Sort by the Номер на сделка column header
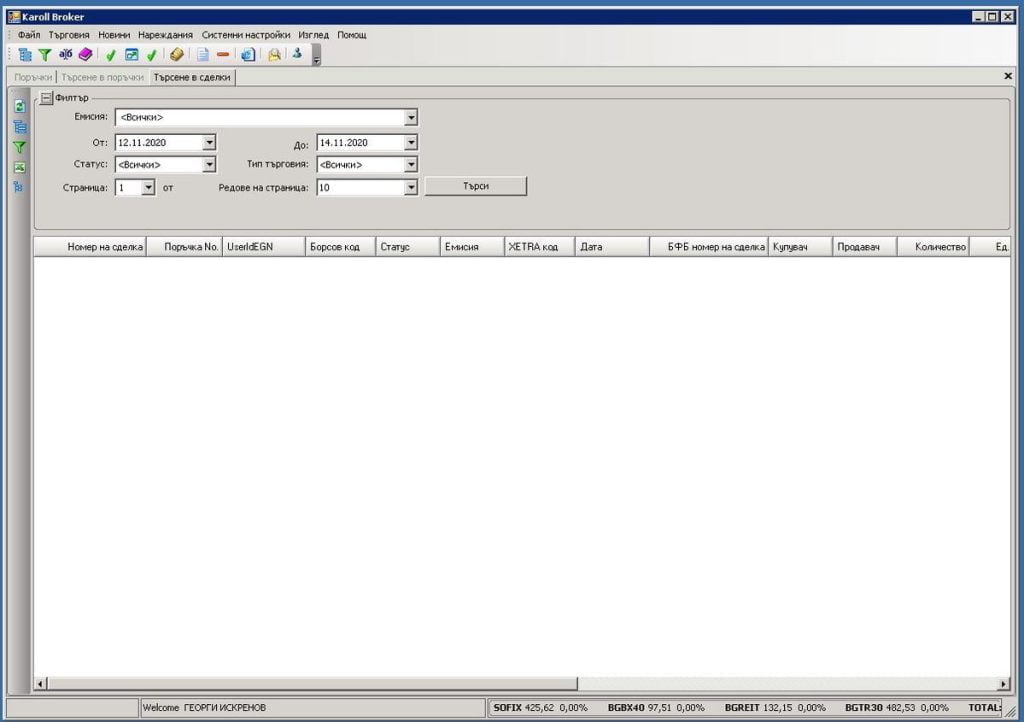1024x722 pixels. [x=90, y=247]
